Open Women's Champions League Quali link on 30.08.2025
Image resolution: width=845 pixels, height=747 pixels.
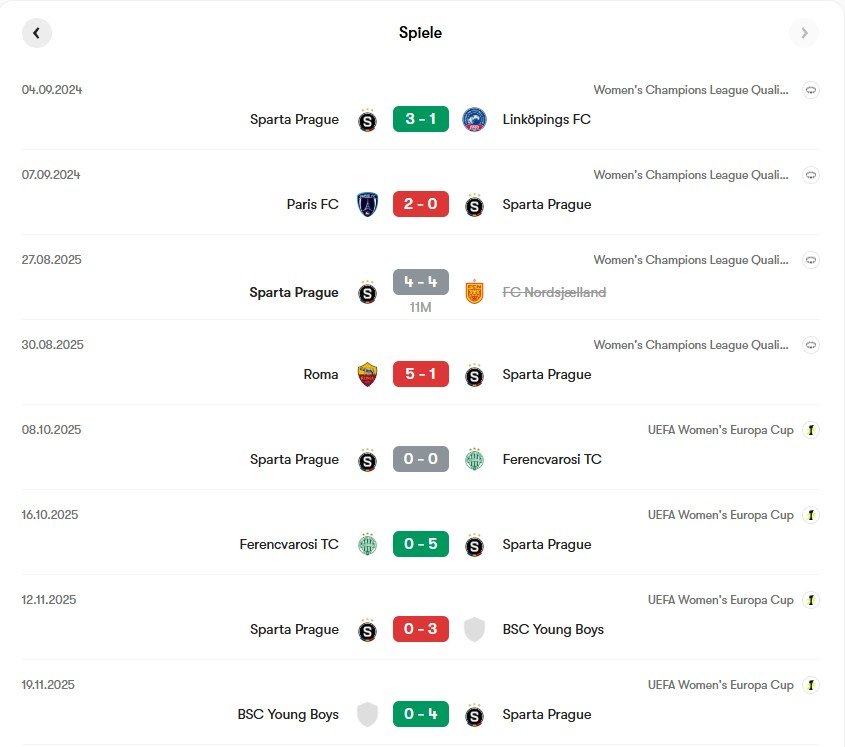(x=691, y=345)
